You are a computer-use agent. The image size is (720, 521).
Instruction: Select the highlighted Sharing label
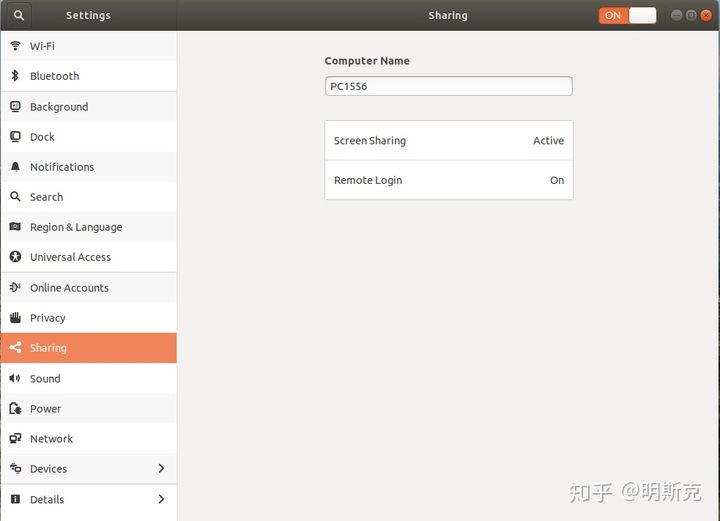[48, 348]
